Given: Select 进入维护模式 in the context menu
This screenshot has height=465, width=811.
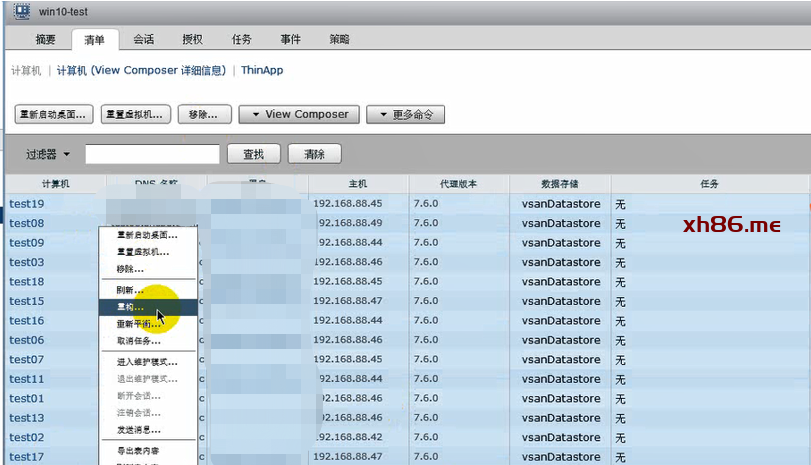Looking at the screenshot, I should 146,361.
